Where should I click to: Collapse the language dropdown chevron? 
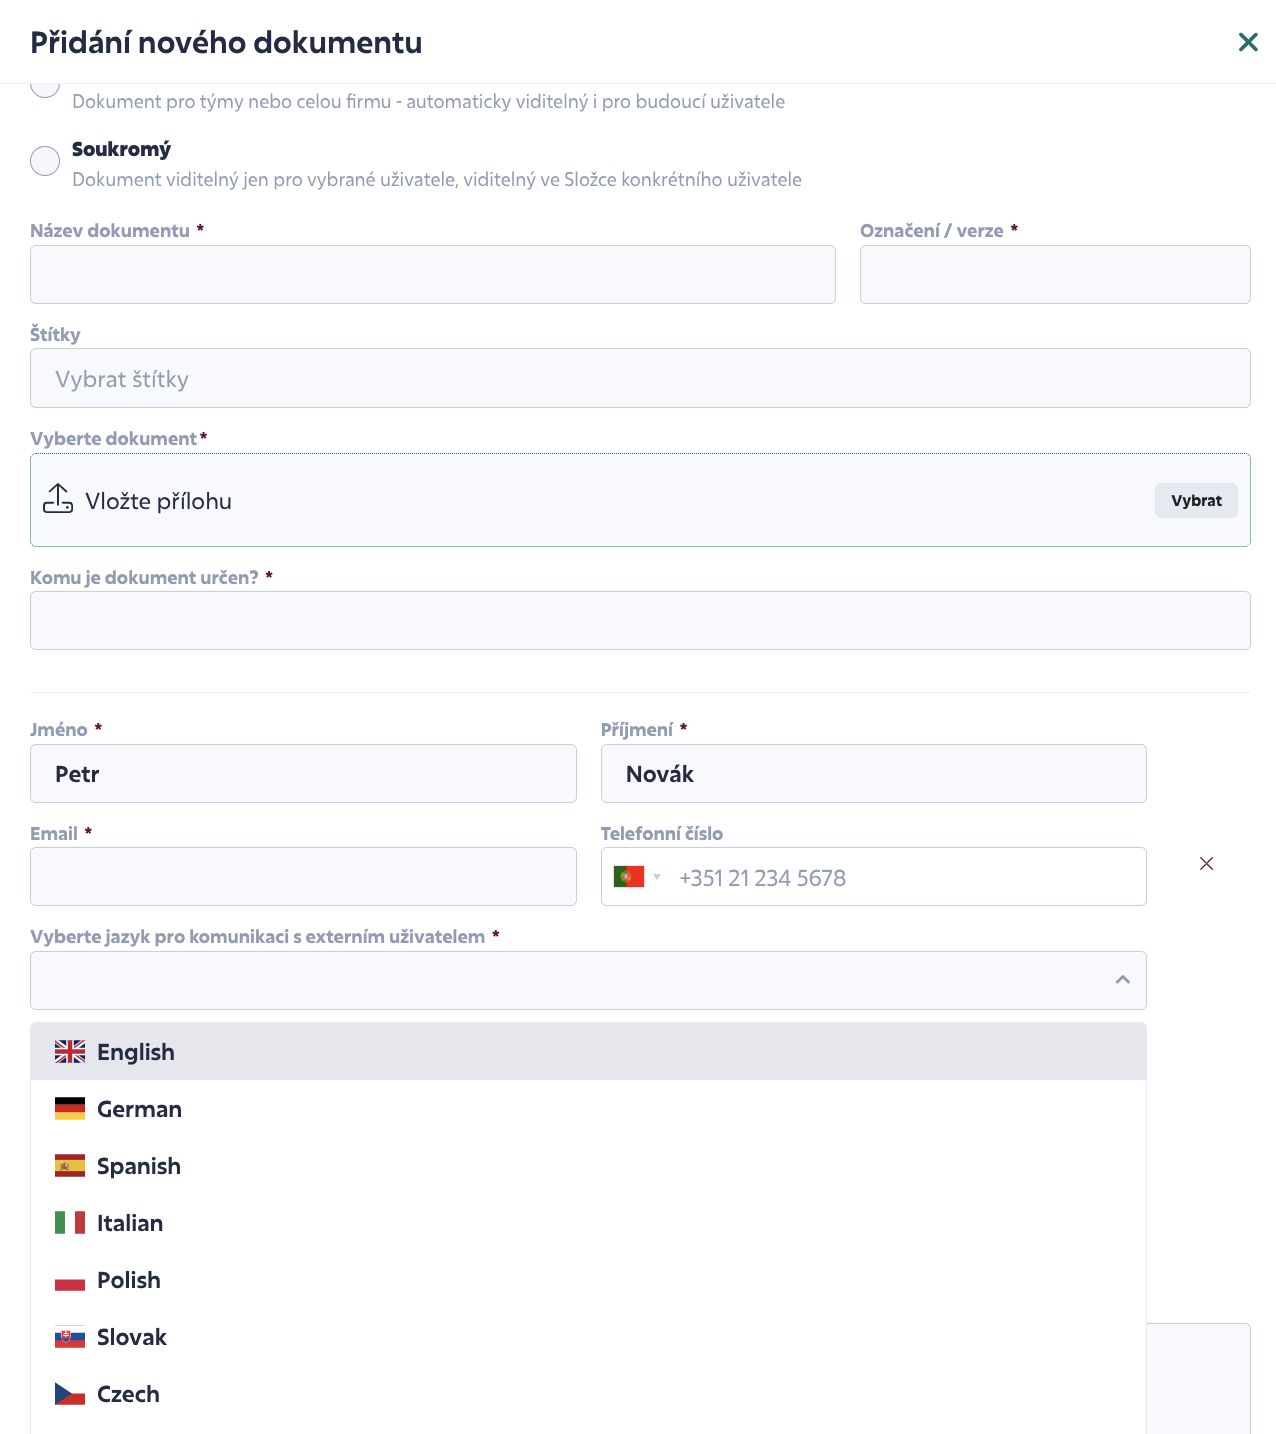[1122, 980]
